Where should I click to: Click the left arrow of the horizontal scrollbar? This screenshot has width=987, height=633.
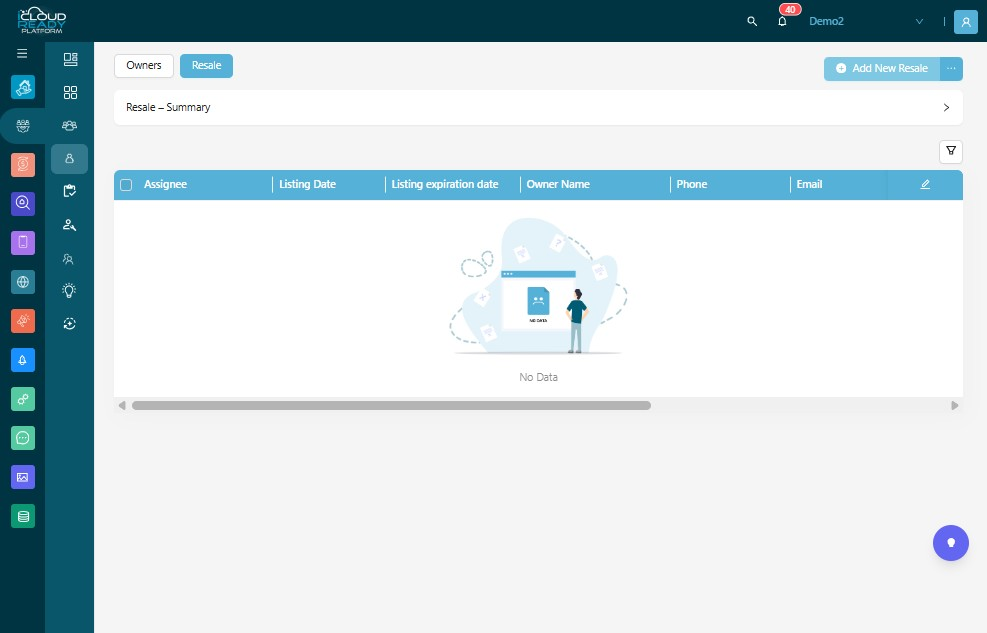tap(122, 406)
